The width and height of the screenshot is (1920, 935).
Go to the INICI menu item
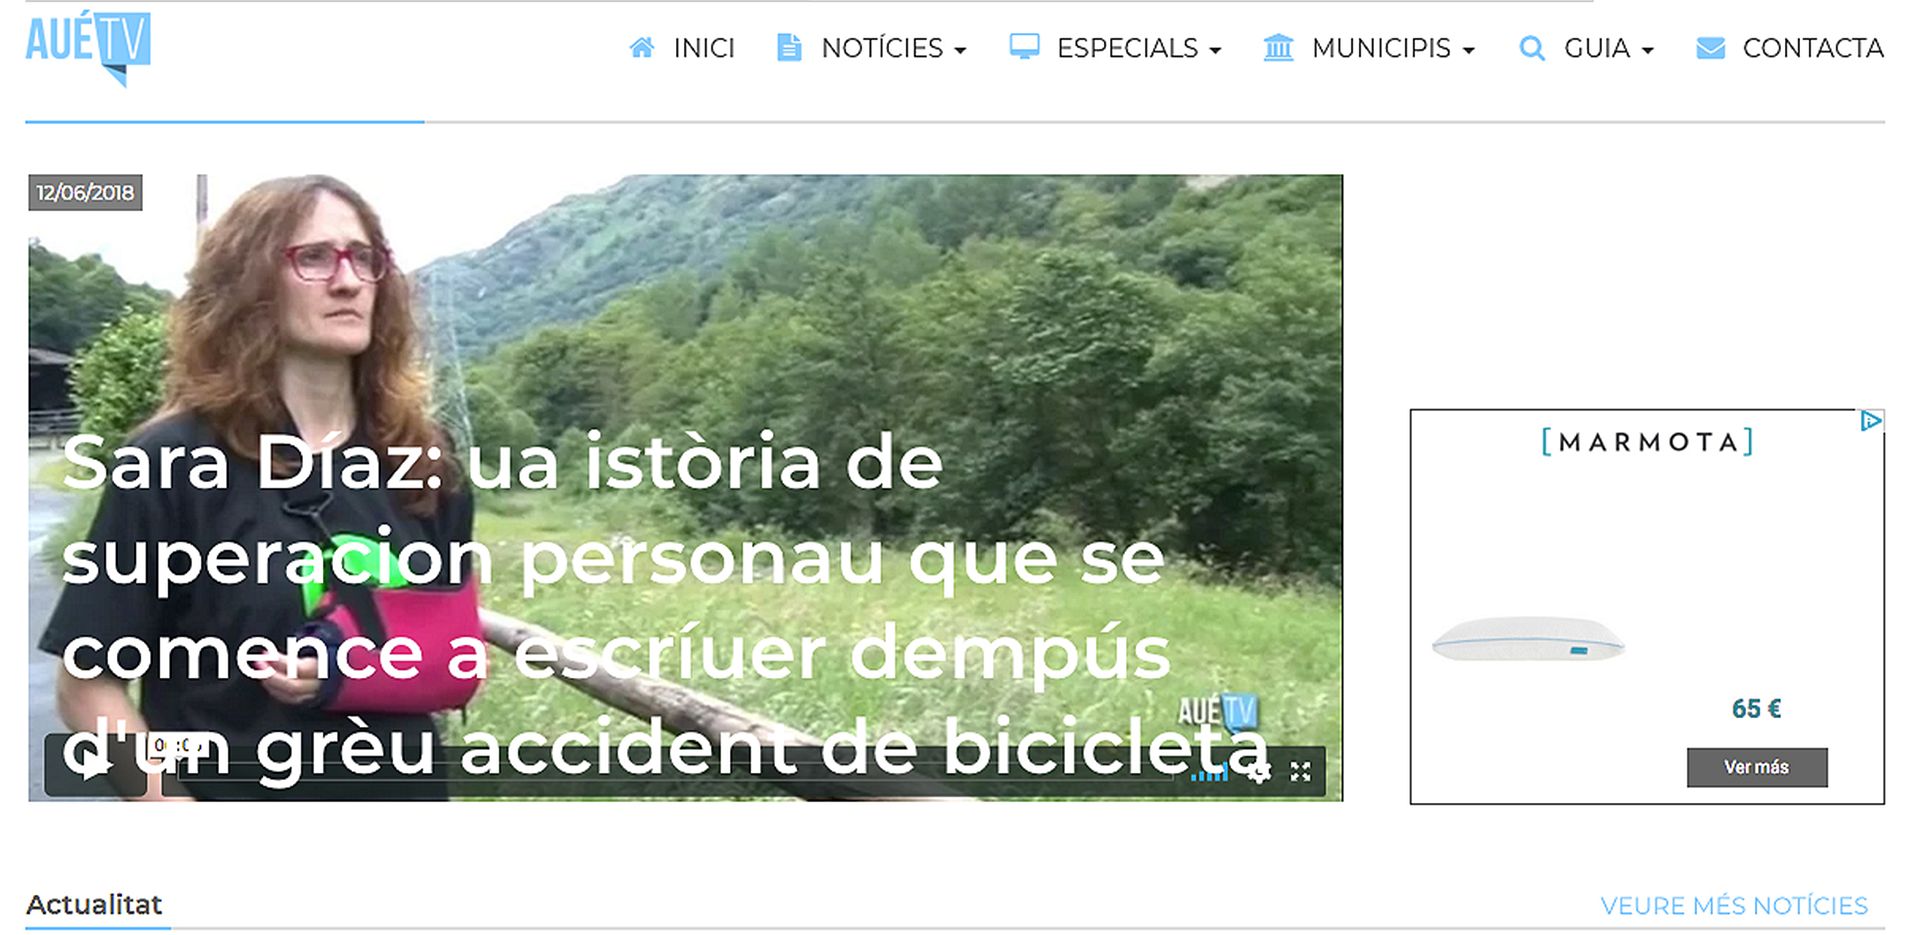pos(704,48)
